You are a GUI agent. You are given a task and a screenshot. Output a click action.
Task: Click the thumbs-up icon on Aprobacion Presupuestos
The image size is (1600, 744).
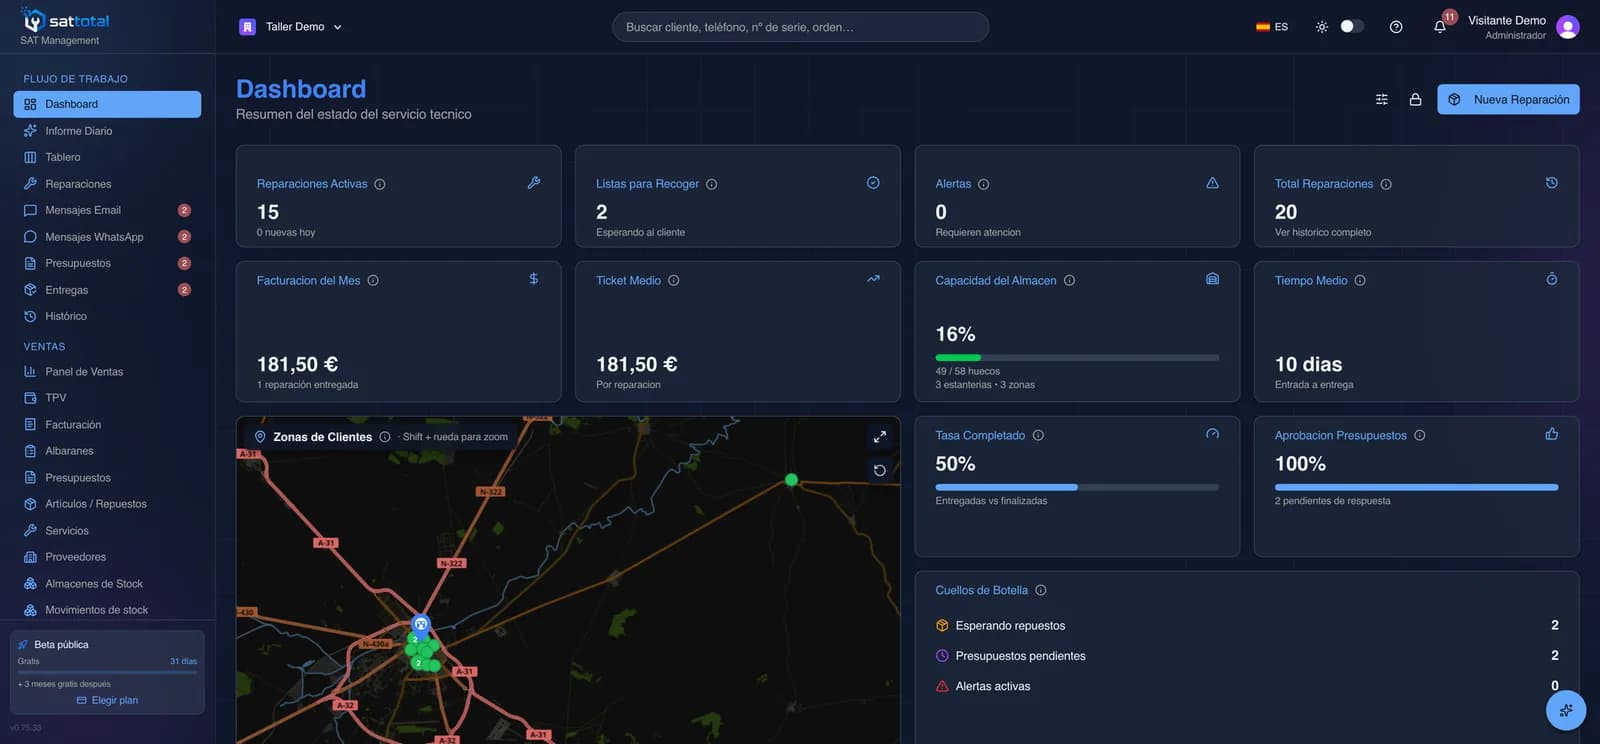[x=1552, y=434]
